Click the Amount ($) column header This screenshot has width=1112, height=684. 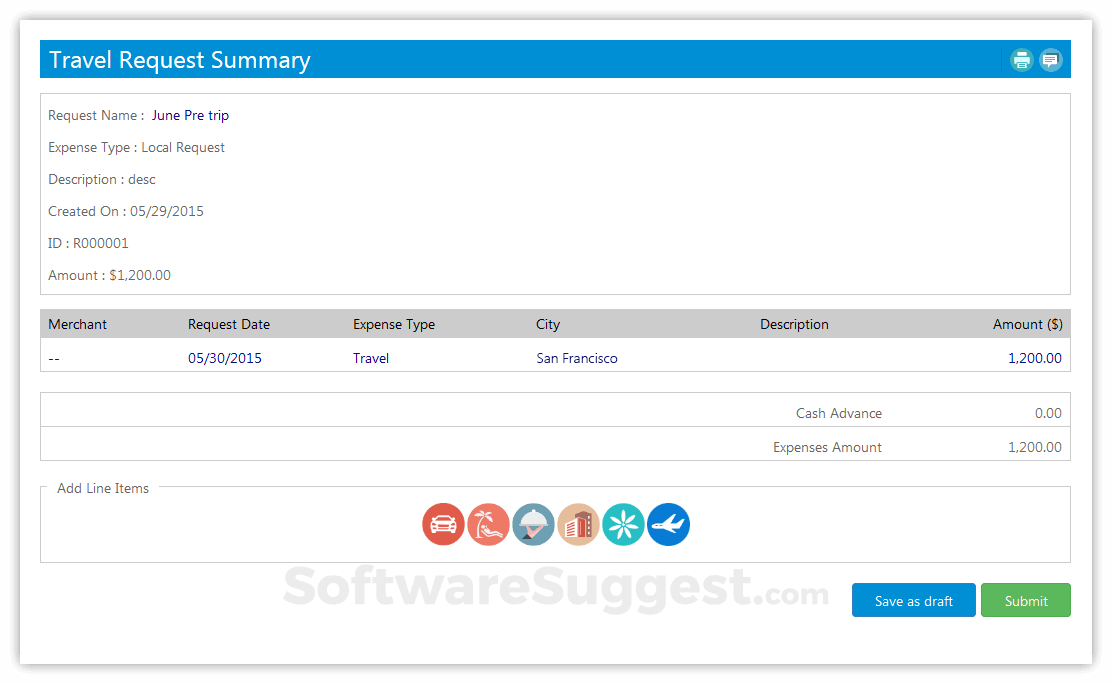coord(1027,324)
